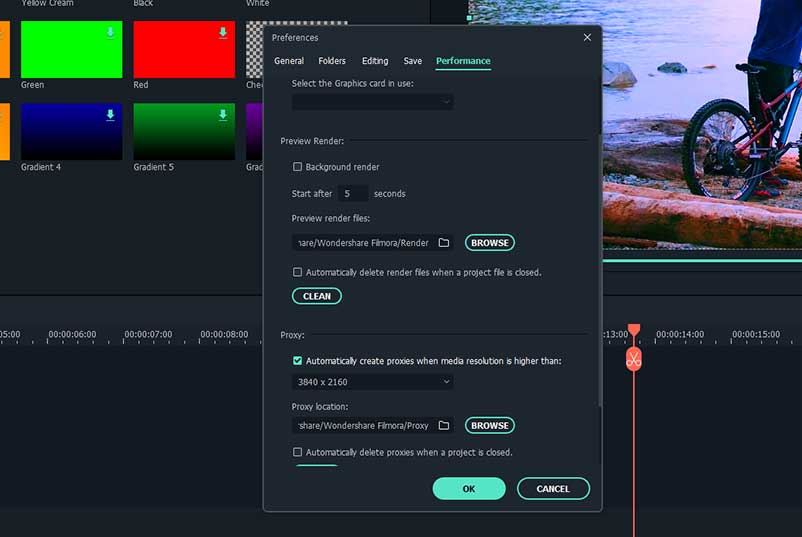This screenshot has height=537, width=802.
Task: Switch to the General tab
Action: [289, 61]
